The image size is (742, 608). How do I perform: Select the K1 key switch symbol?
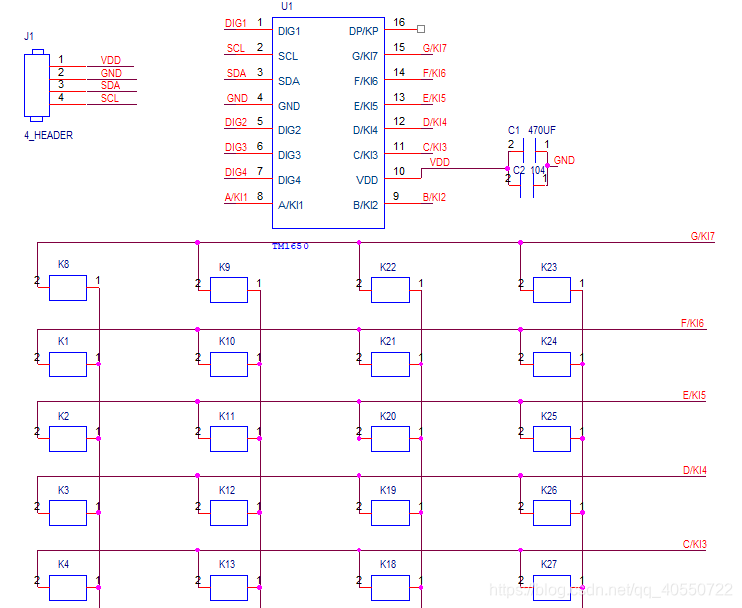click(68, 364)
